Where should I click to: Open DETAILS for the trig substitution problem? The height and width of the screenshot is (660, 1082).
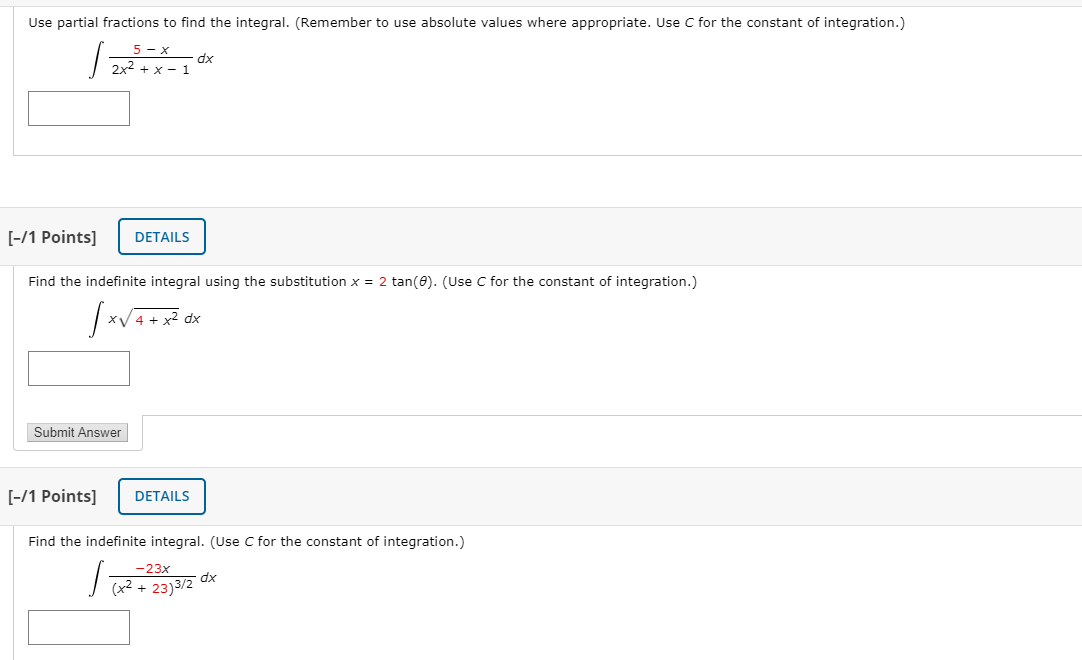[161, 236]
